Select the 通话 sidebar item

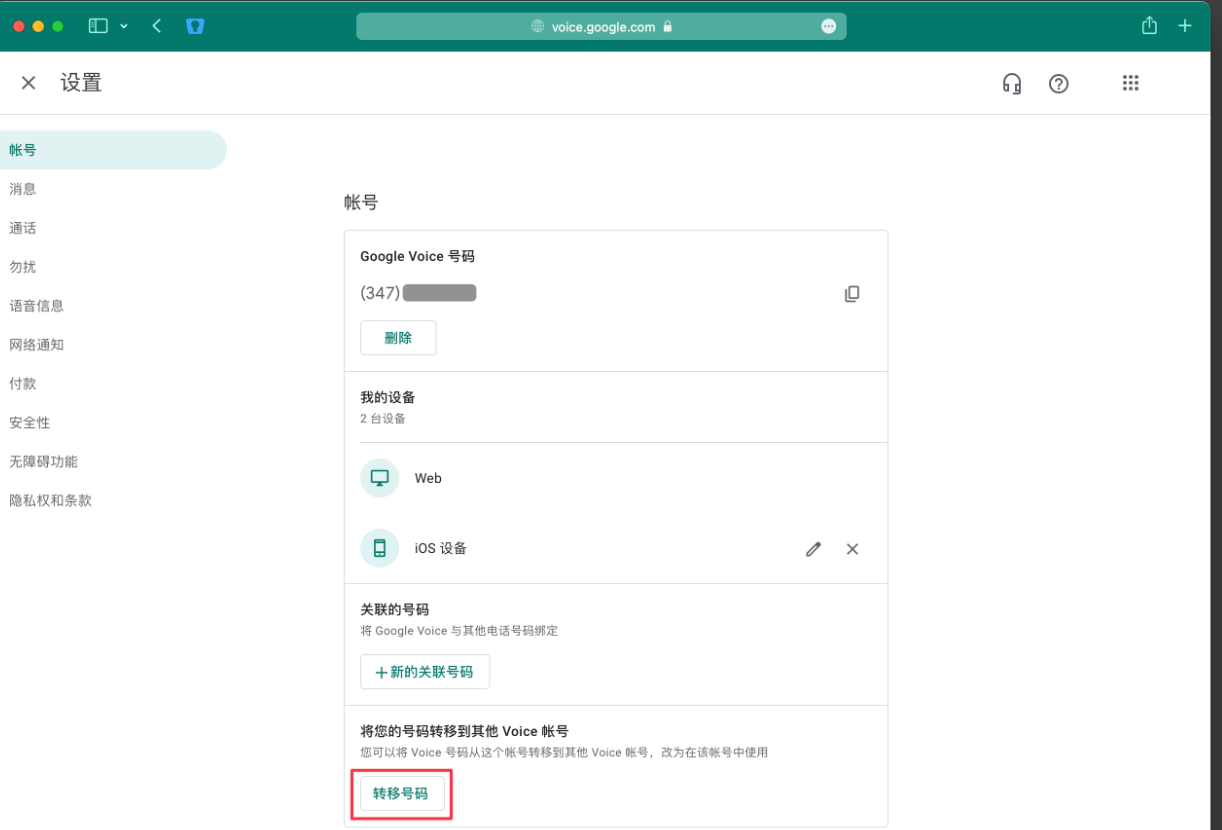click(x=113, y=228)
